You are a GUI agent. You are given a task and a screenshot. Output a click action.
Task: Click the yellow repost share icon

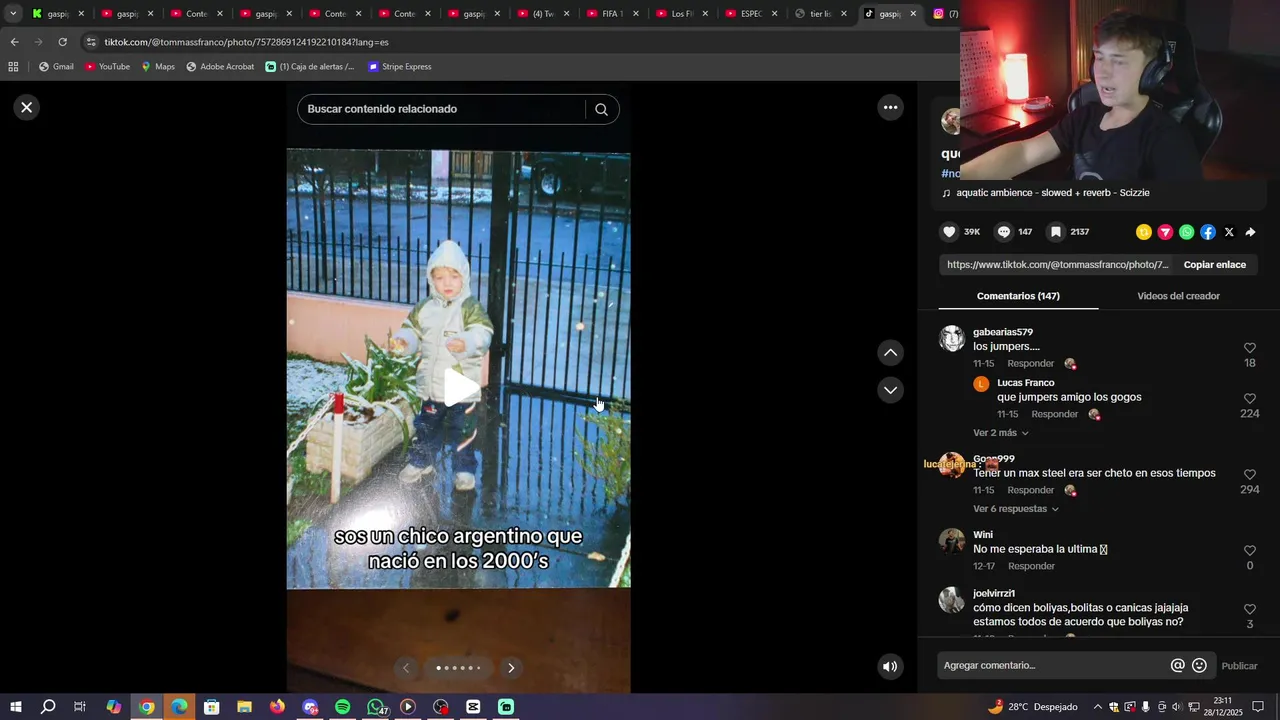click(x=1144, y=232)
